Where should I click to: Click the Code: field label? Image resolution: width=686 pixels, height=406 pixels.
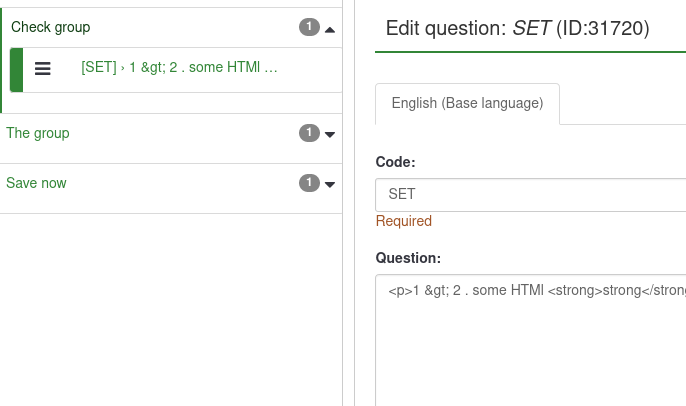tap(395, 162)
